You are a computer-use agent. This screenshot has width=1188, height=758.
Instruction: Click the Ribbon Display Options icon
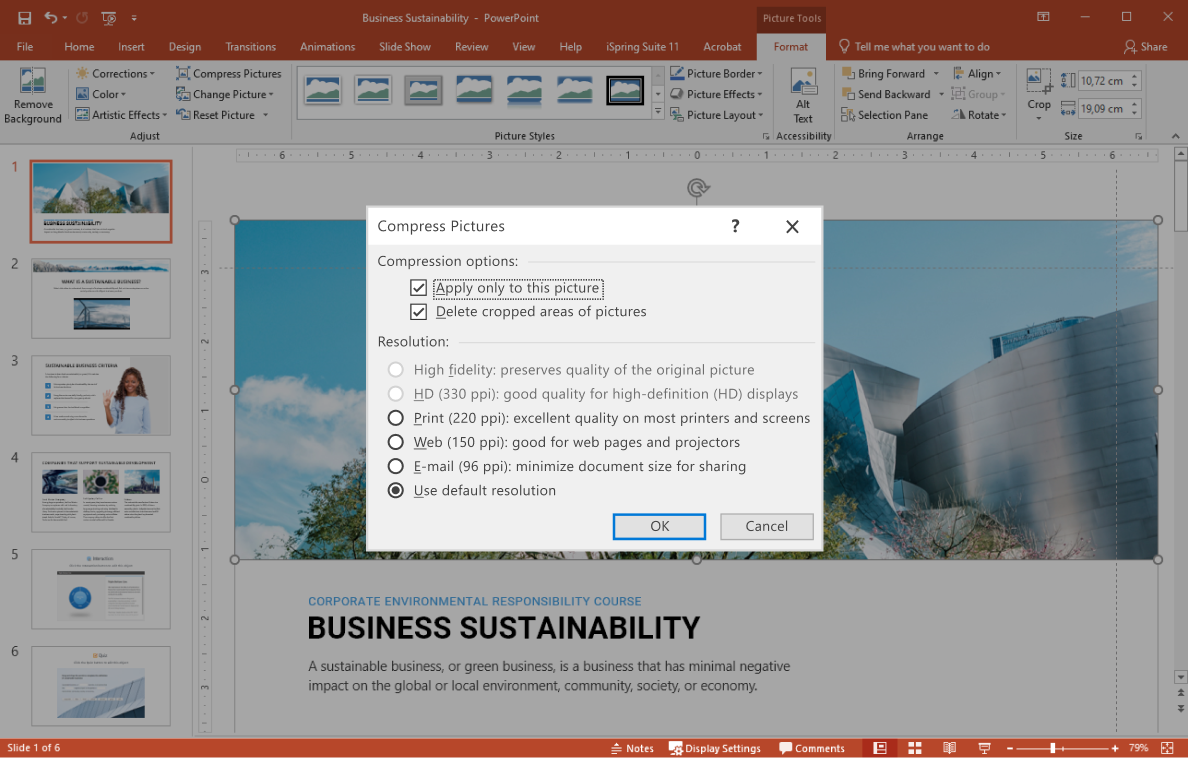click(1043, 17)
